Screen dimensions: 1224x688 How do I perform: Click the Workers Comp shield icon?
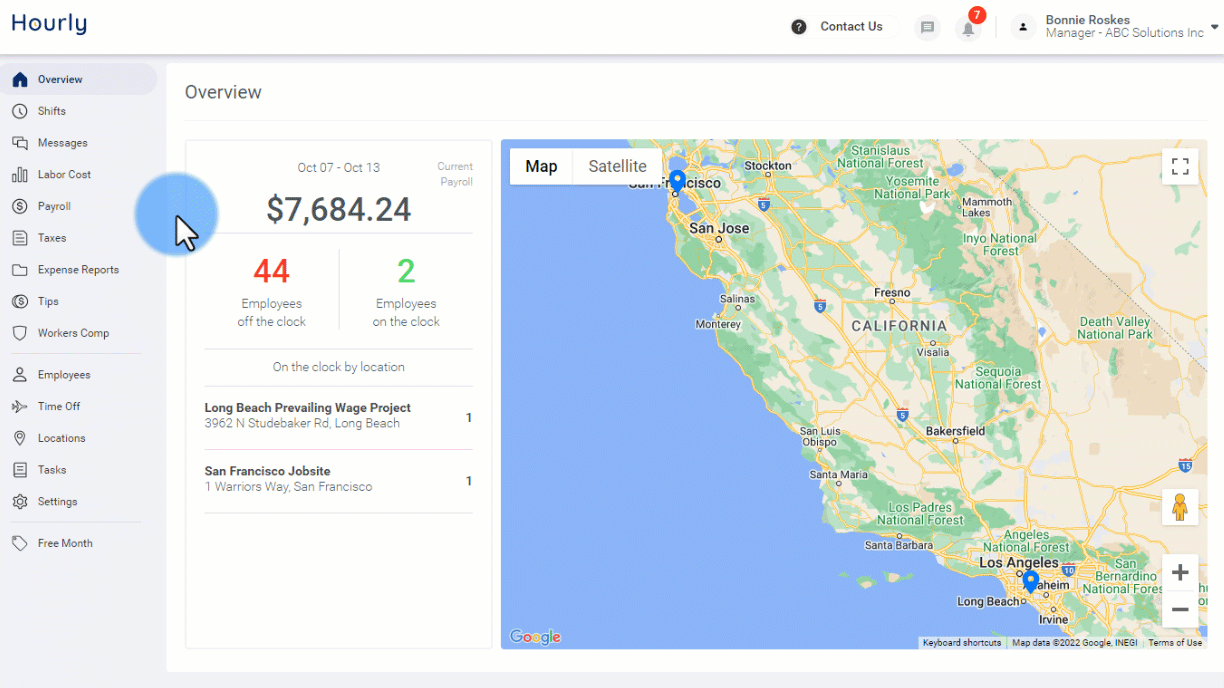19,333
